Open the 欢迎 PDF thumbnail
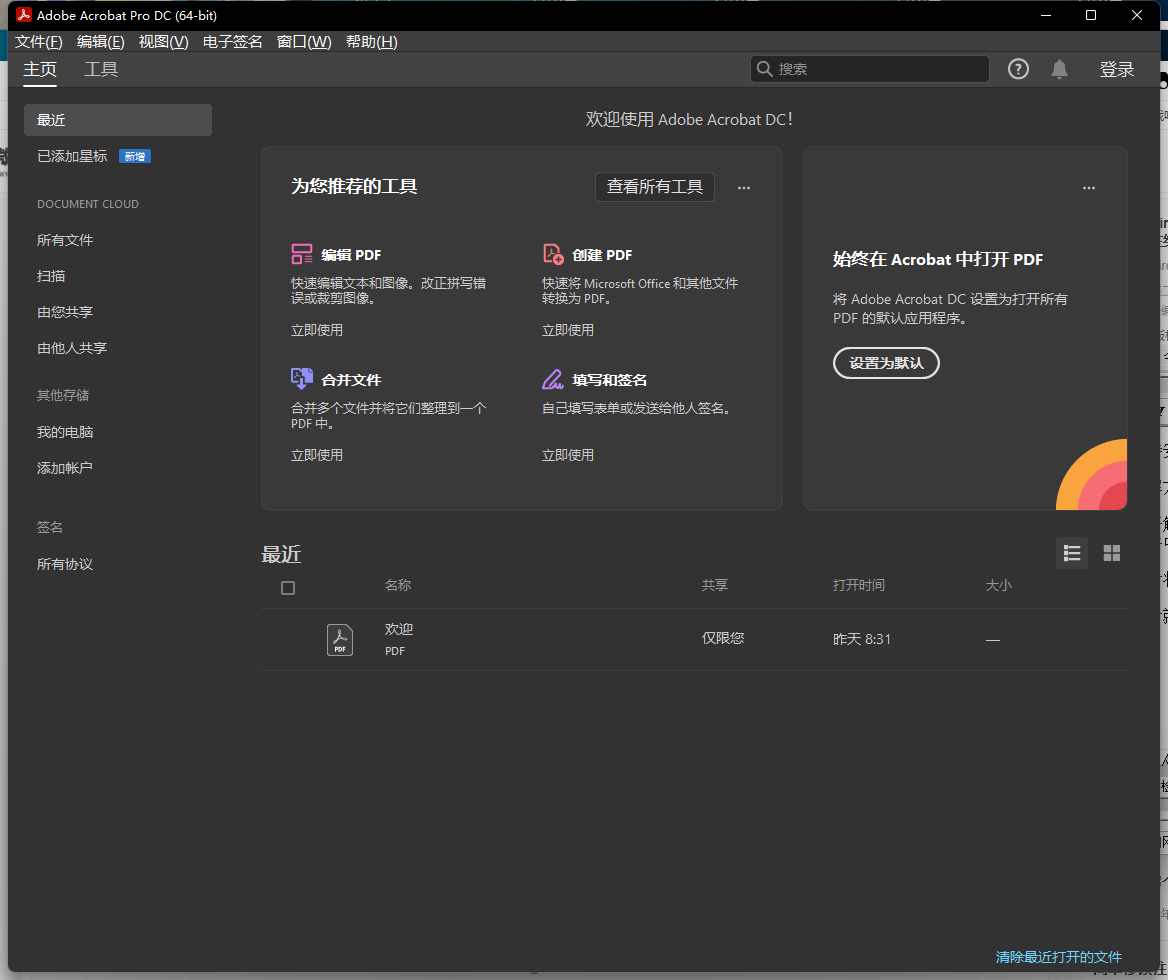 tap(340, 640)
